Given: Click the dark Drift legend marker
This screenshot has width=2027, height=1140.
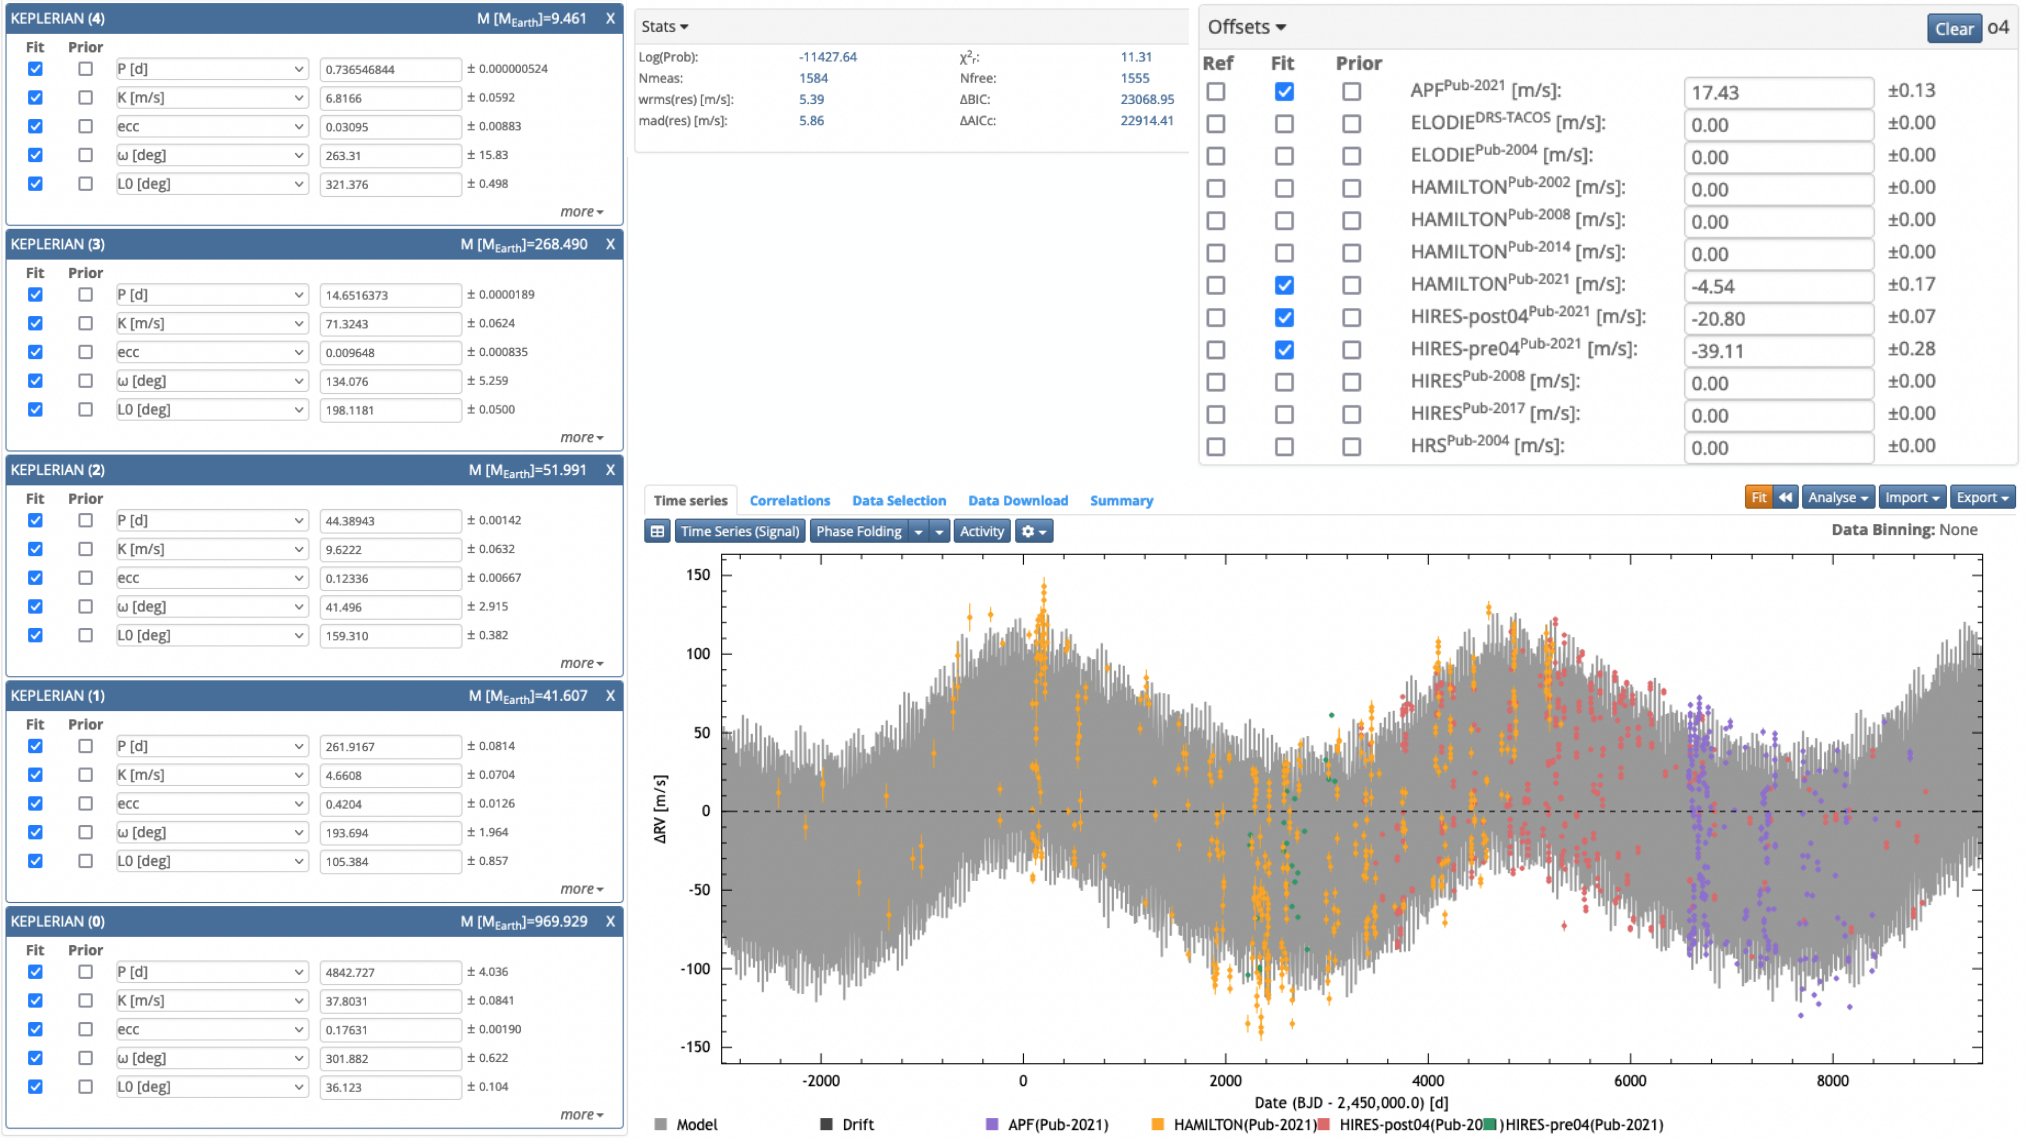Looking at the screenshot, I should click(x=826, y=1125).
